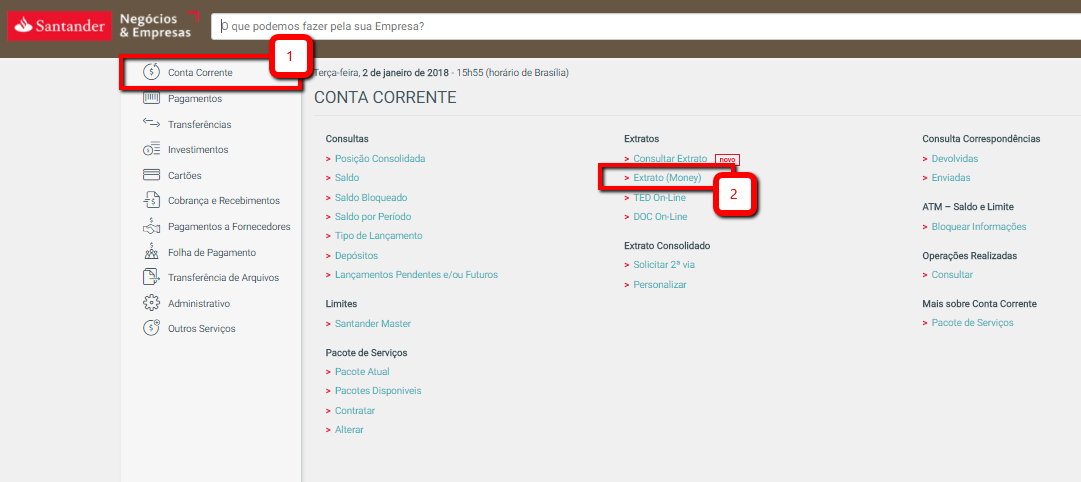Open Transferência de Arquivos menu
The image size is (1081, 482).
pyautogui.click(x=223, y=278)
